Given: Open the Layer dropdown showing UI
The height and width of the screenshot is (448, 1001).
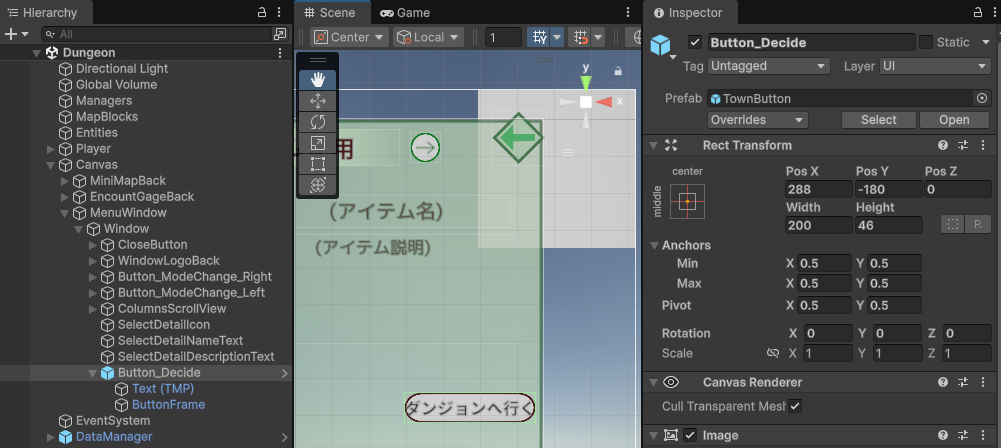Looking at the screenshot, I should pyautogui.click(x=934, y=66).
